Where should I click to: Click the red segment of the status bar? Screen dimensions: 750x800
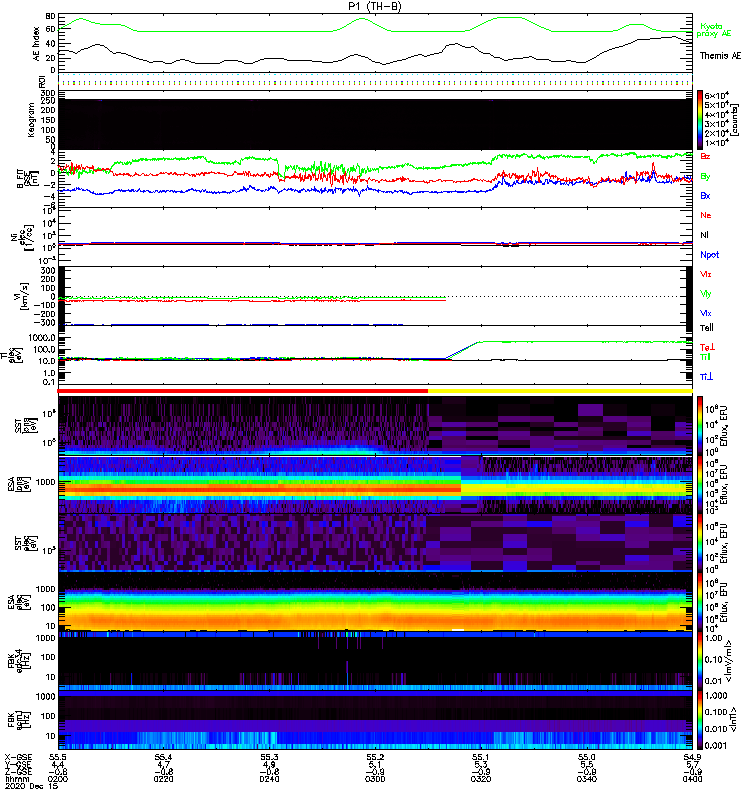point(244,391)
